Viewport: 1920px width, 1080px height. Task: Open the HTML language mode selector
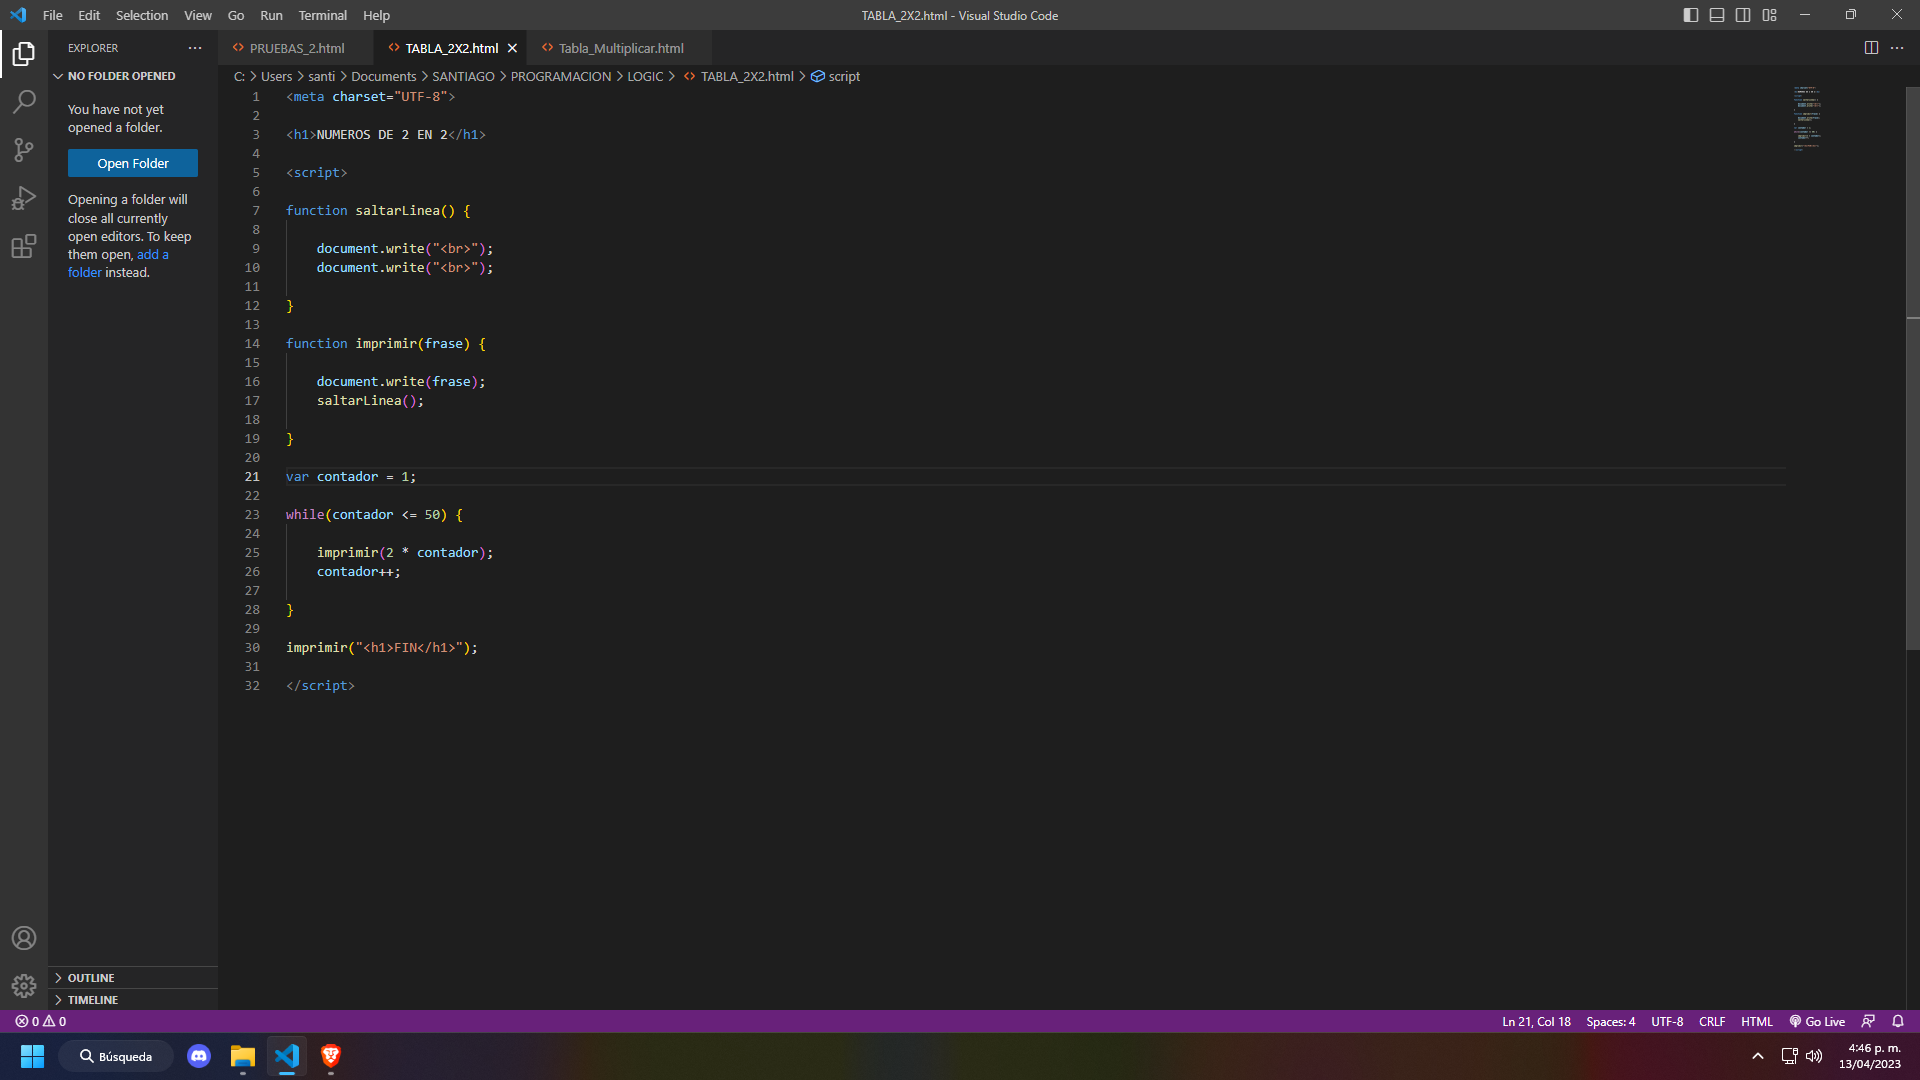1756,1021
